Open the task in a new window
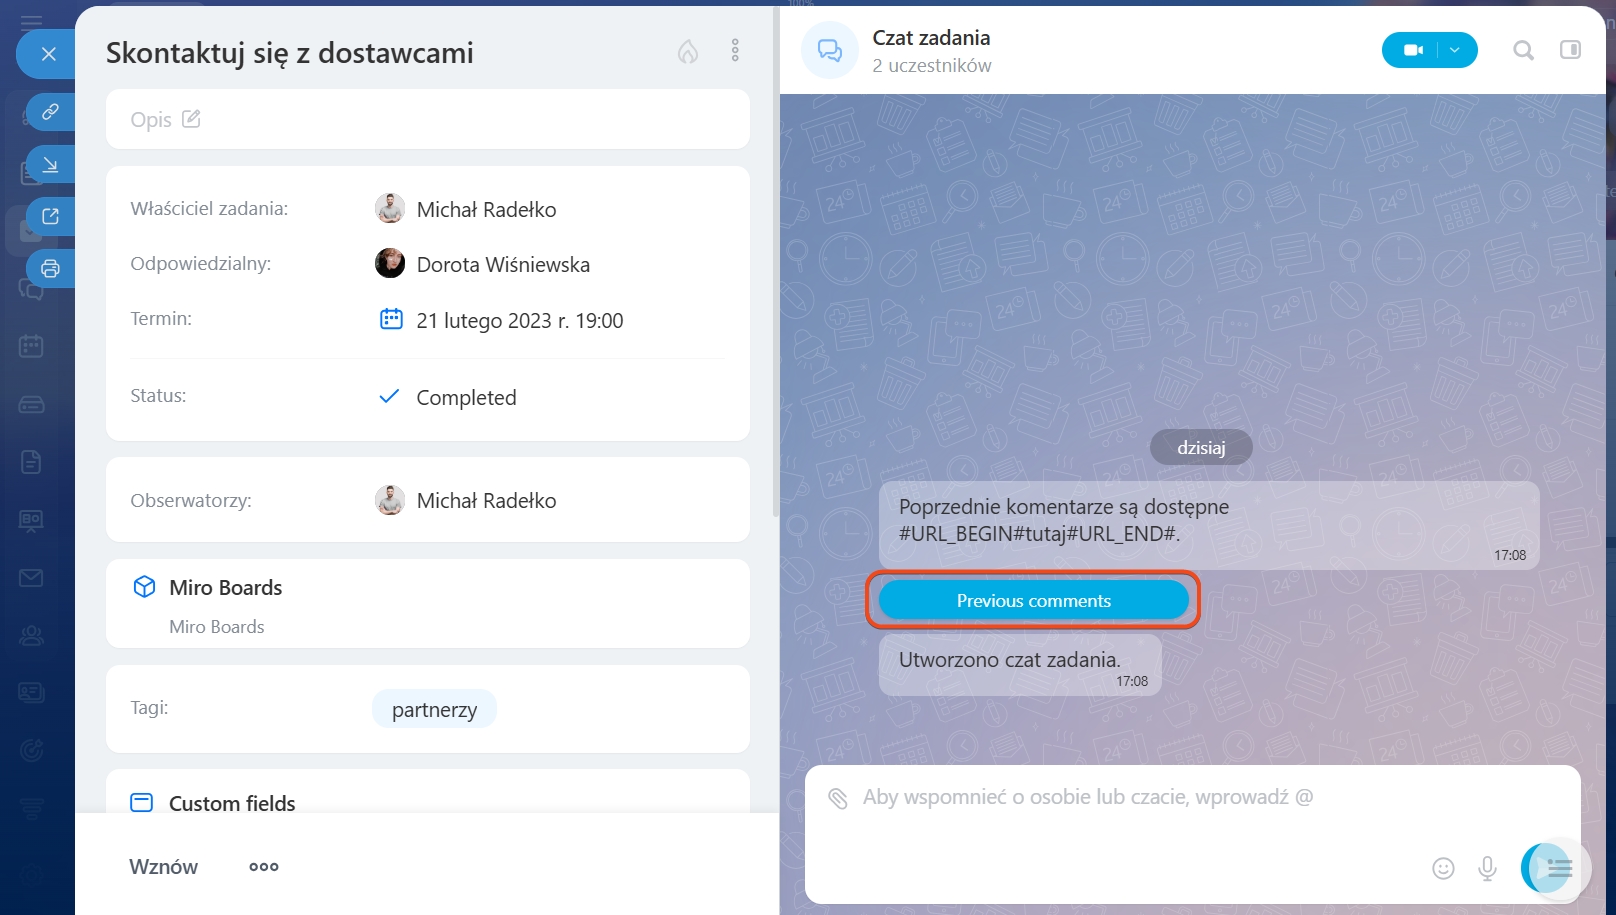 (50, 216)
